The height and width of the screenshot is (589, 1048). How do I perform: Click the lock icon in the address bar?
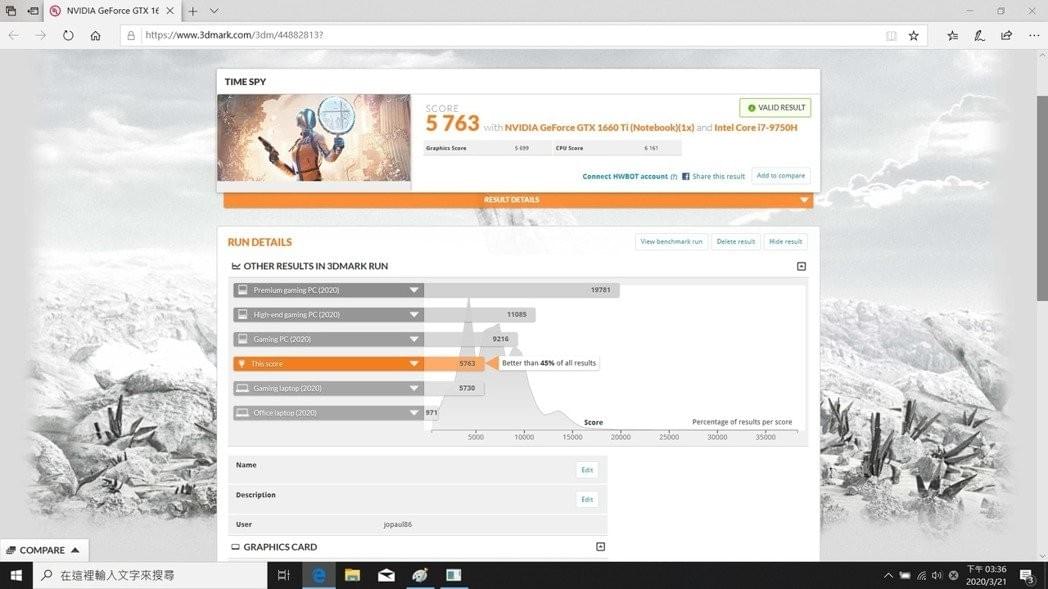click(131, 35)
